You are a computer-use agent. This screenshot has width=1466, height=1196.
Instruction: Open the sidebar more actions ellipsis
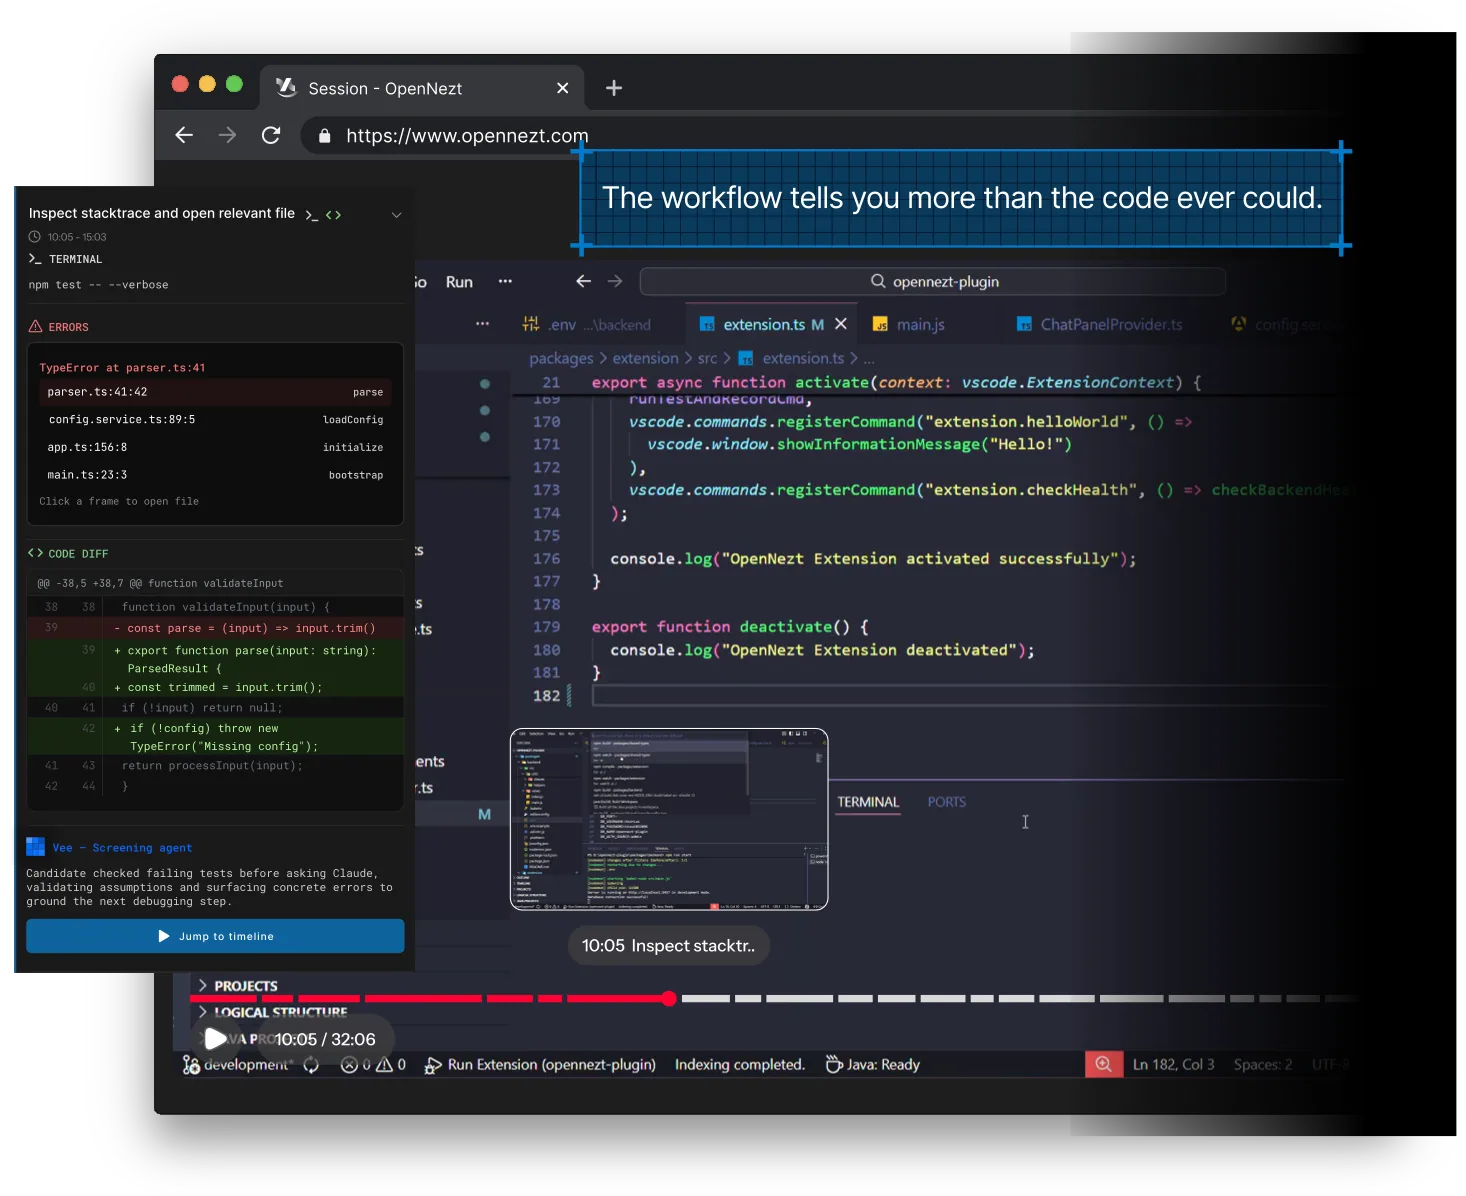point(483,324)
